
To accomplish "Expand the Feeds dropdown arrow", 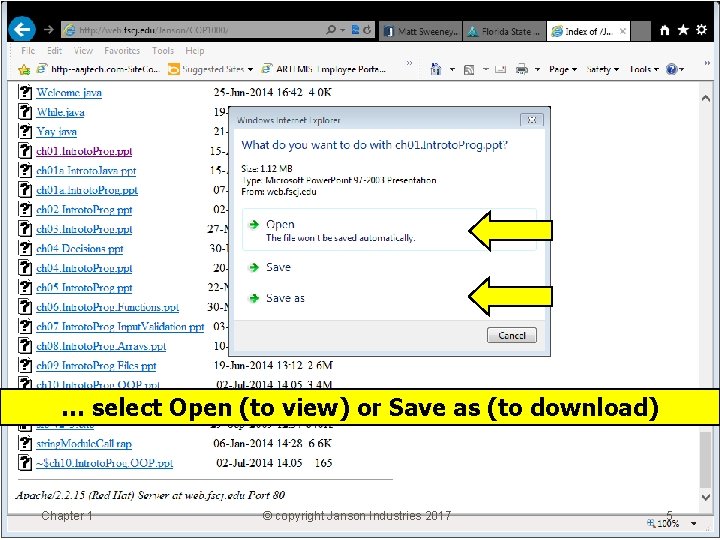I will (485, 70).
